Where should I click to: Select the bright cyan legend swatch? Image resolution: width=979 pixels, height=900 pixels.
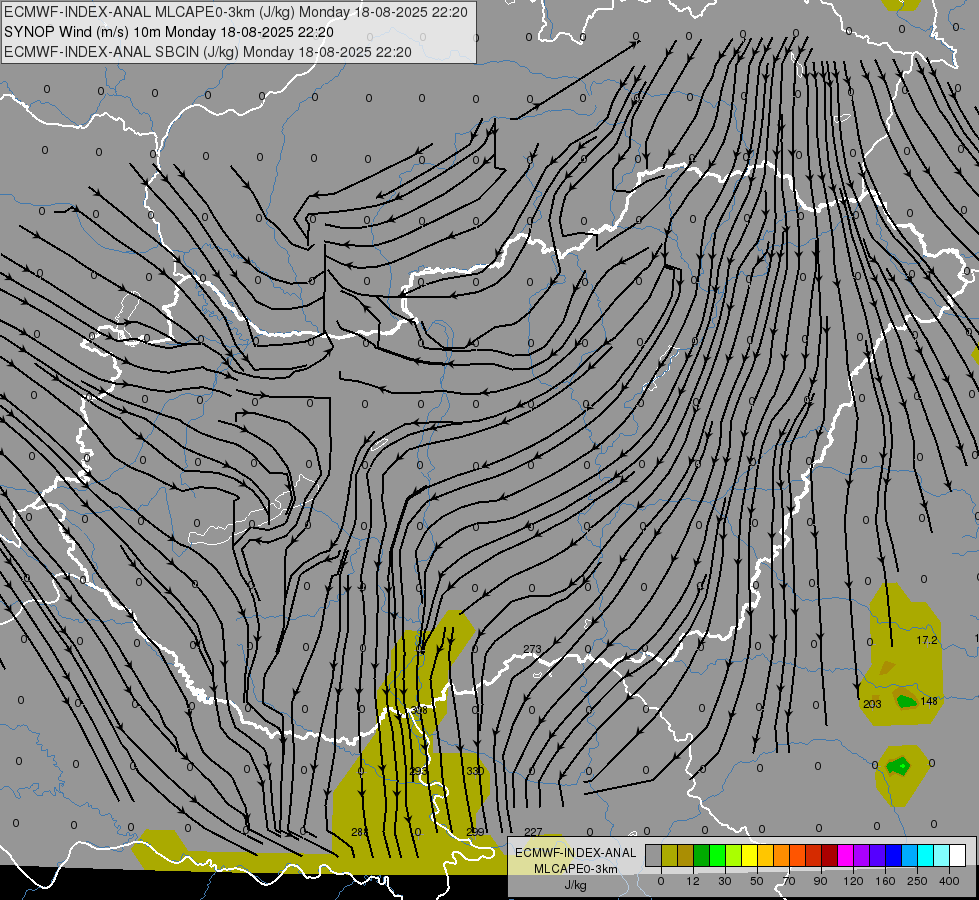coord(926,855)
